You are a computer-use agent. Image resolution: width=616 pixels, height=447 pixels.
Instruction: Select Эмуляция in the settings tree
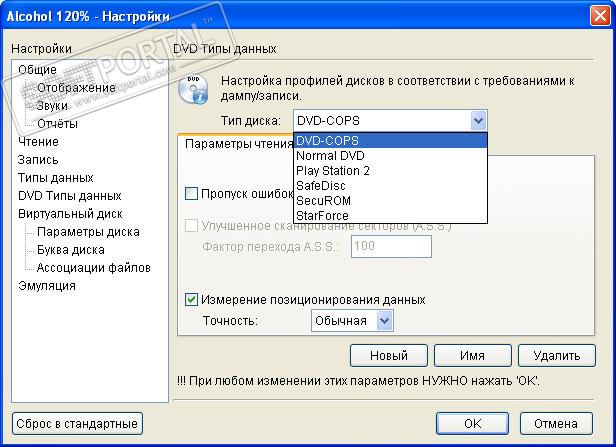47,286
